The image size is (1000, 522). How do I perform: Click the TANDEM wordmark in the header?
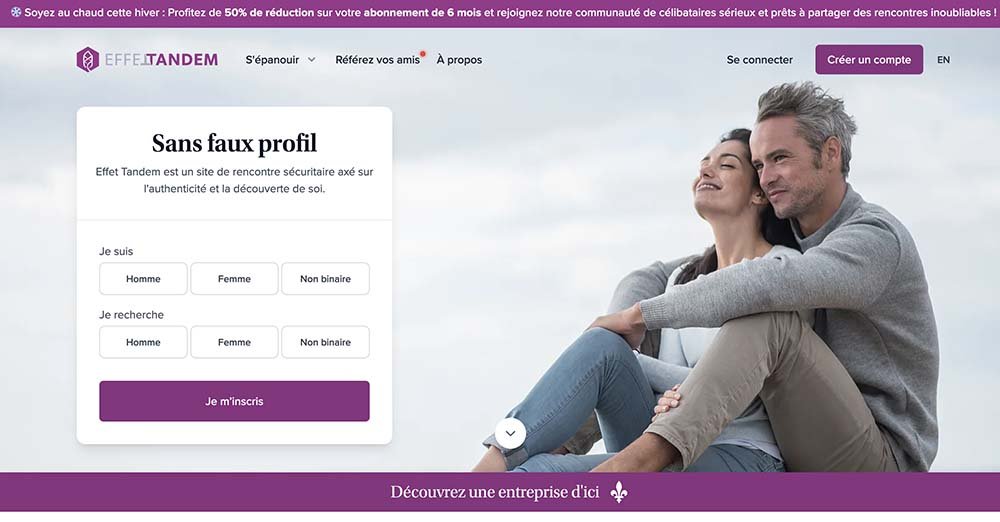(x=182, y=60)
